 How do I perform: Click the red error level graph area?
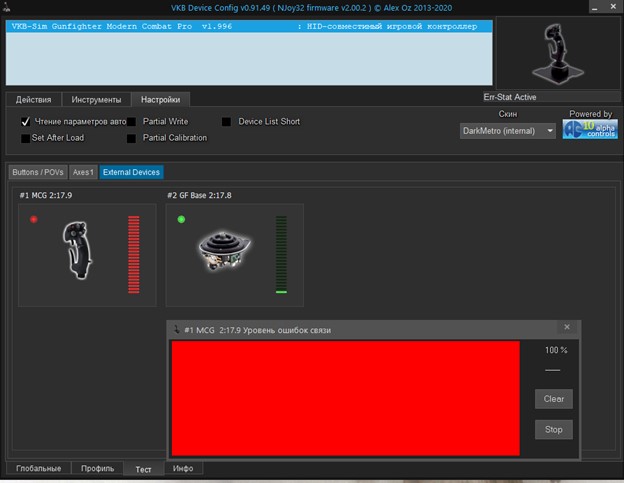click(x=345, y=398)
